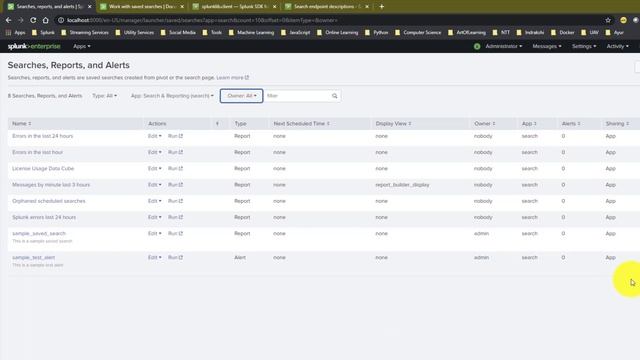Open the Administrator menu
Viewport: 640px width, 360px height.
coord(504,47)
